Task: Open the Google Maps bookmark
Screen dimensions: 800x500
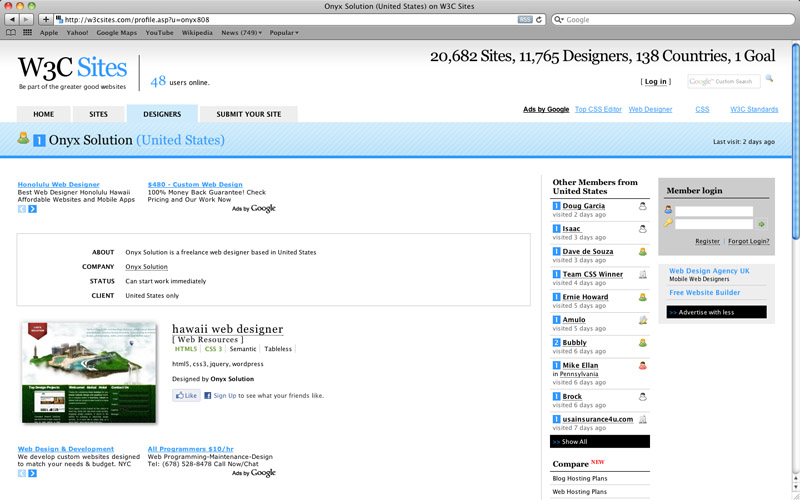Action: click(x=117, y=33)
